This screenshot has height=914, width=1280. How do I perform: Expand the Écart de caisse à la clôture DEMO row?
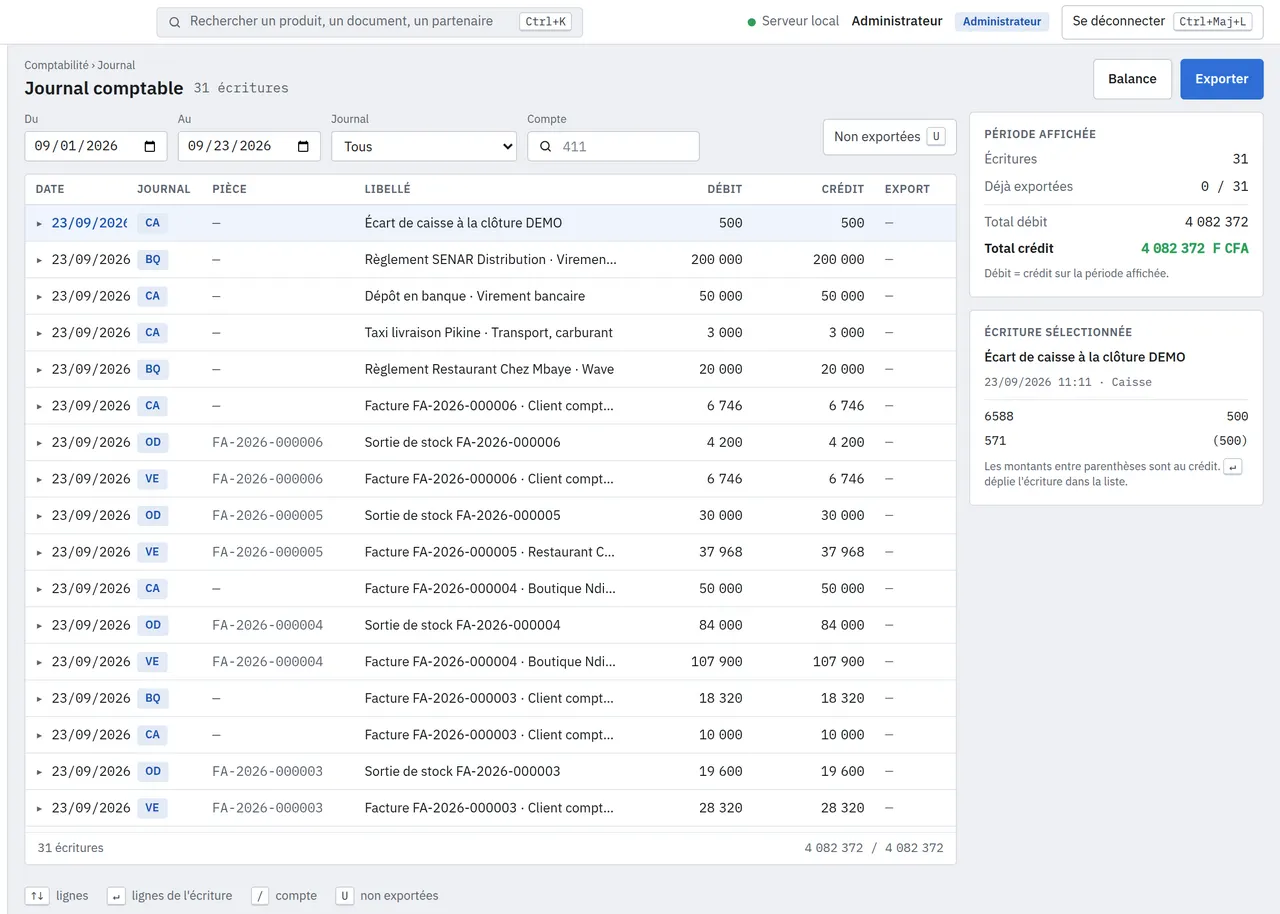point(40,224)
